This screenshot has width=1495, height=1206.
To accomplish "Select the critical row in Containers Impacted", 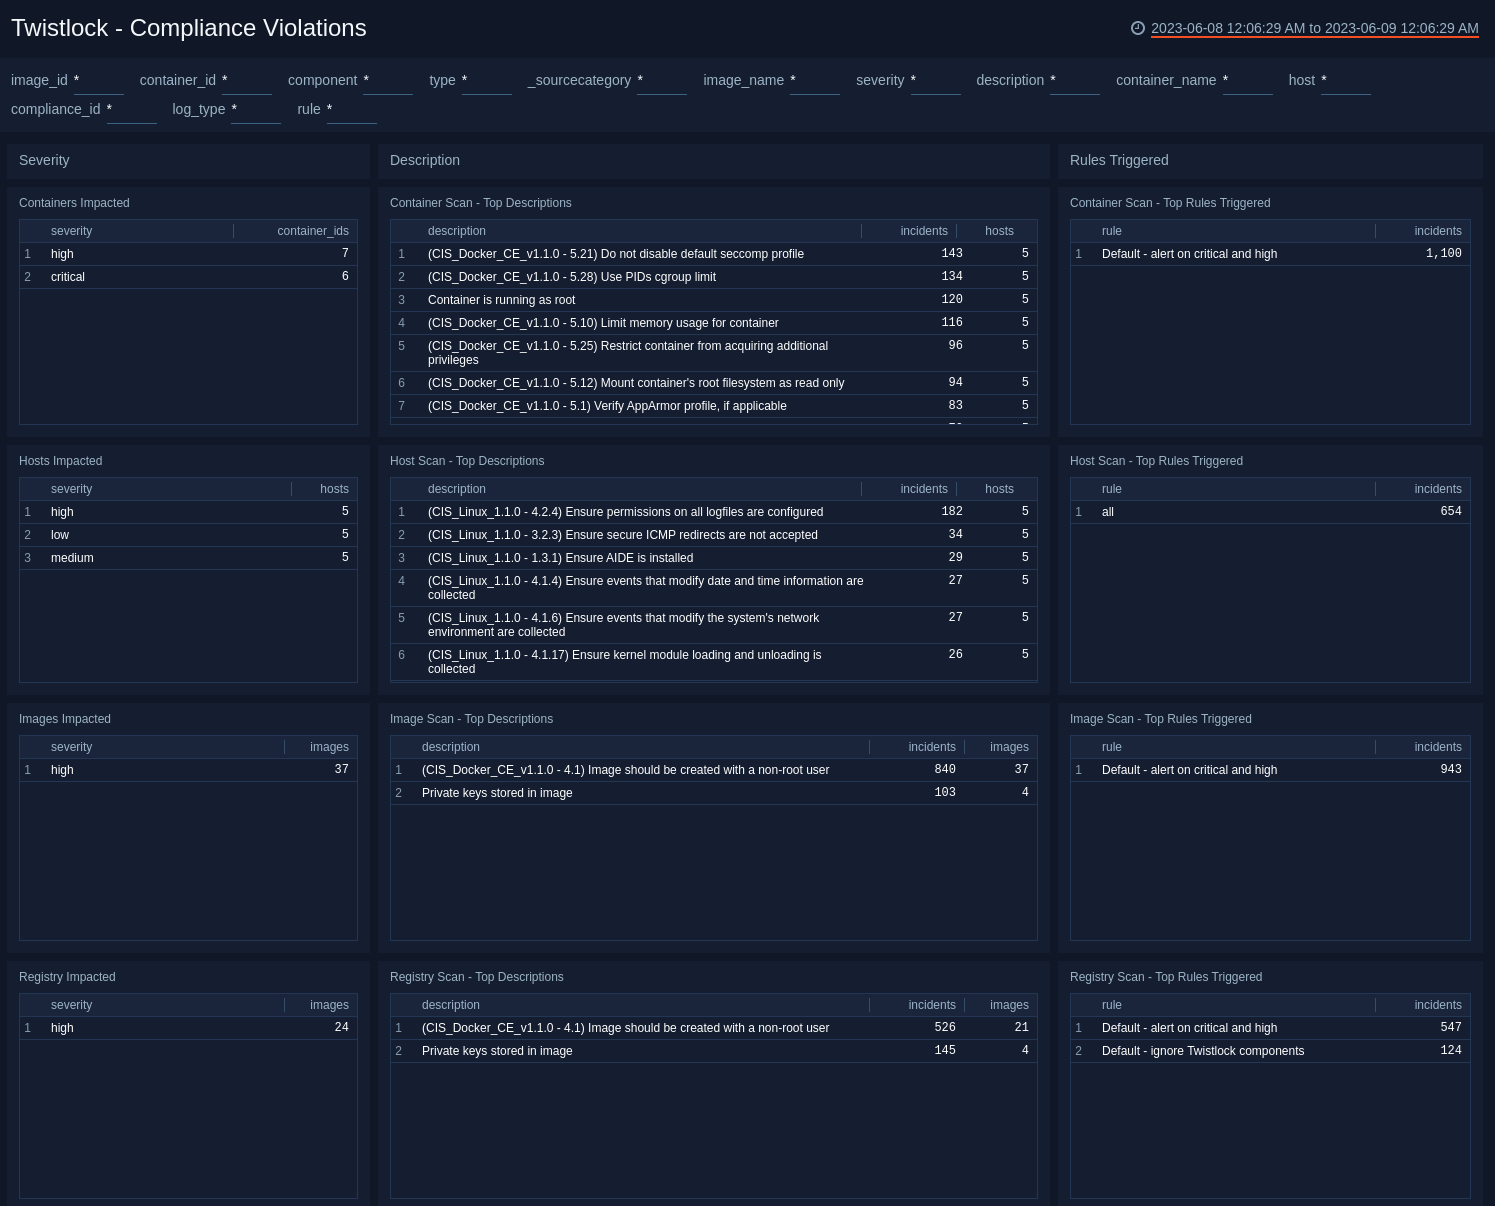I will click(x=150, y=277).
